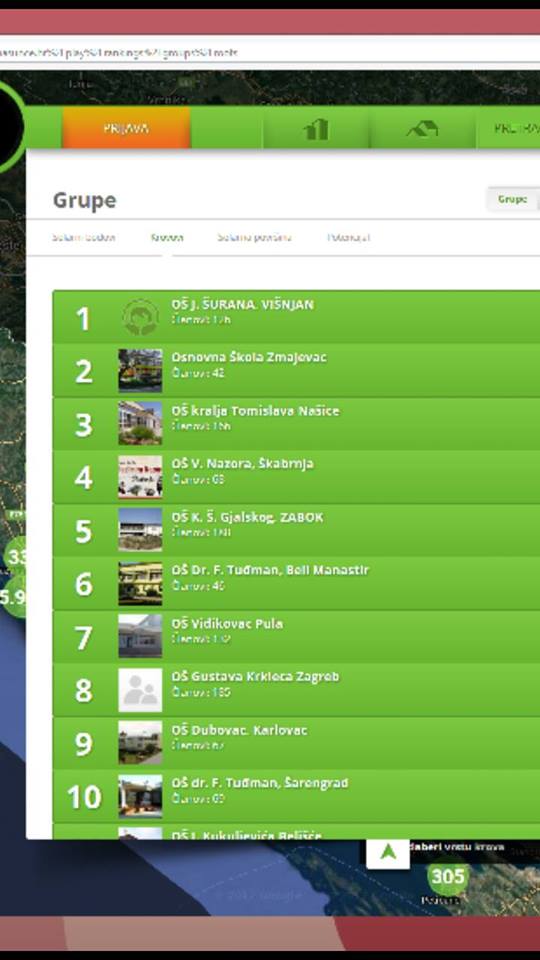Open OŠ J. ŠURANA, VIŠNJAN group

(x=242, y=304)
